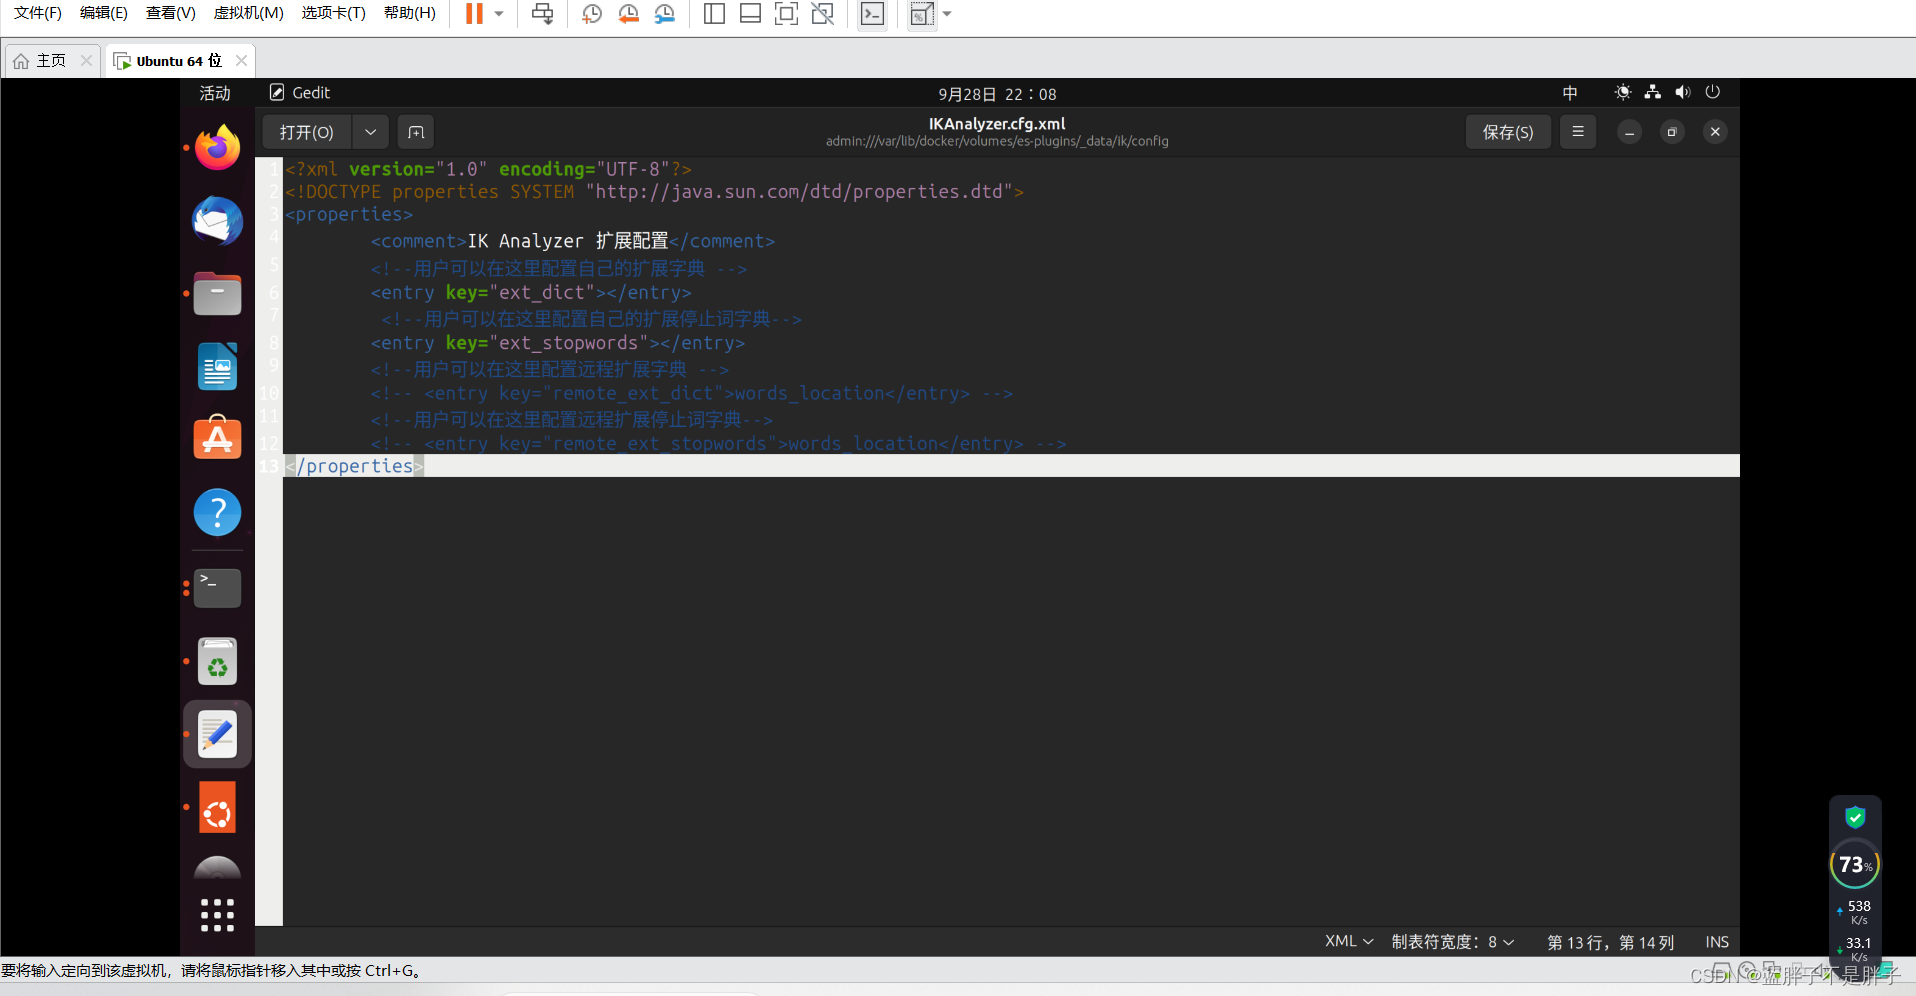The height and width of the screenshot is (996, 1916).
Task: Toggle Unity mode icon
Action: tap(823, 14)
